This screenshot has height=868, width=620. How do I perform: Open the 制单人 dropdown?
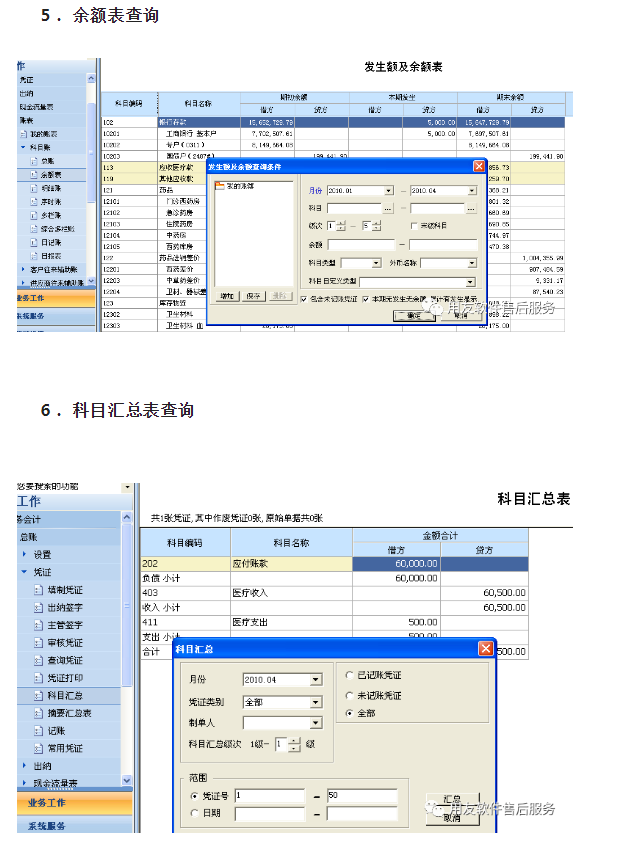coord(316,723)
